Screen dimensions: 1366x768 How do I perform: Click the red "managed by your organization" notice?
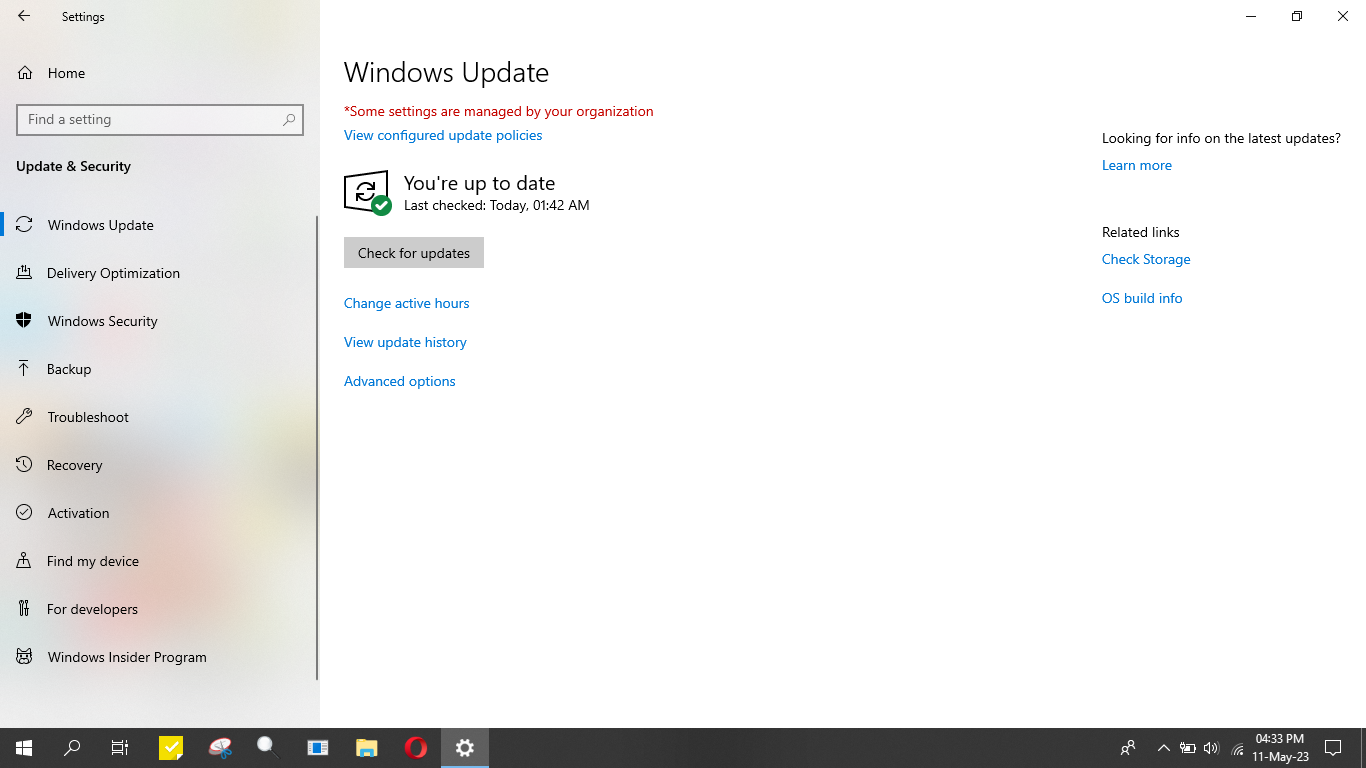click(x=499, y=111)
